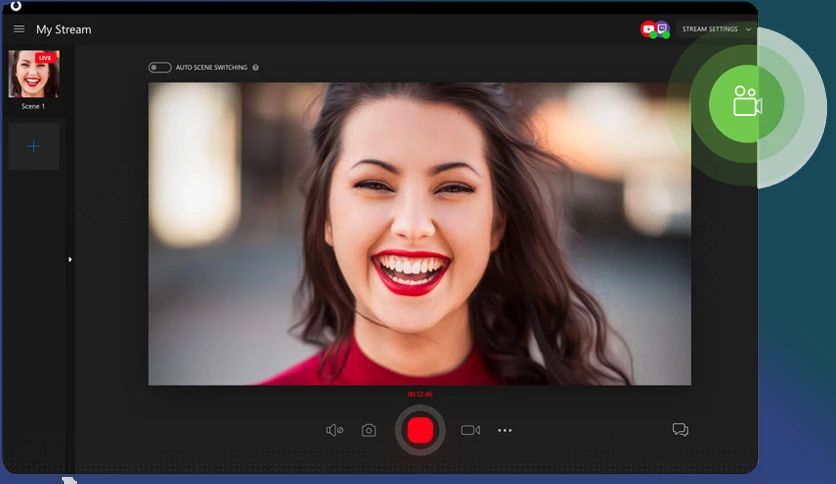Expand the left sidebar arrow

[70, 260]
